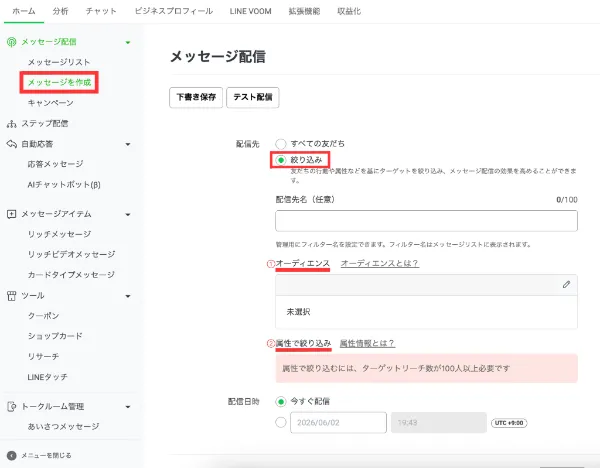600x468 pixels.
Task: Click the 自動応答 reply icon
Action: (11, 144)
